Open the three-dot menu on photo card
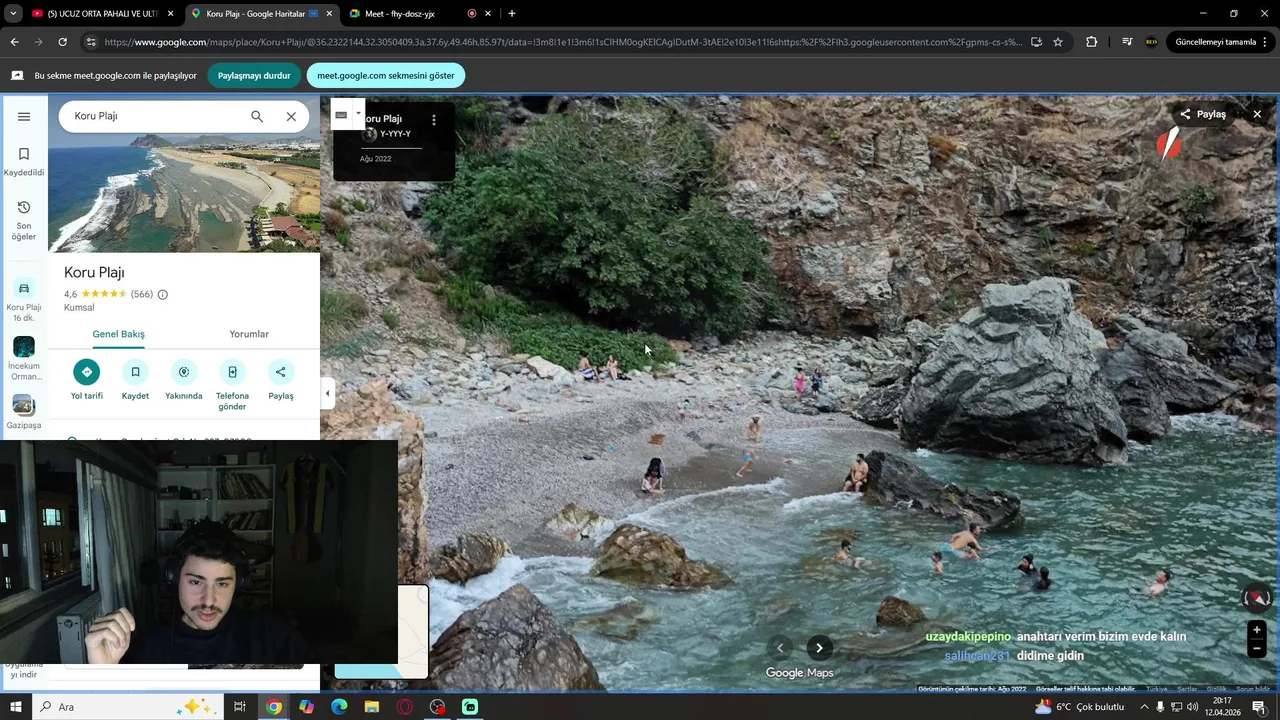The image size is (1280, 720). pyautogui.click(x=433, y=120)
